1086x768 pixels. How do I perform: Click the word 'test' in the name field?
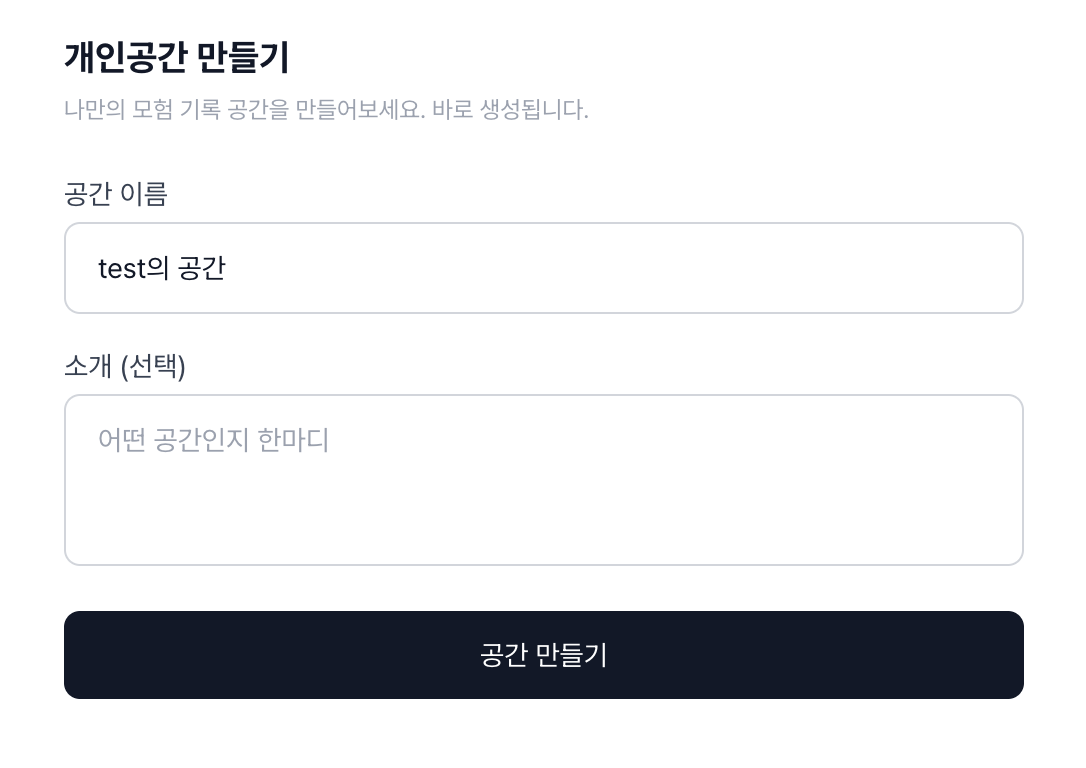click(x=122, y=268)
